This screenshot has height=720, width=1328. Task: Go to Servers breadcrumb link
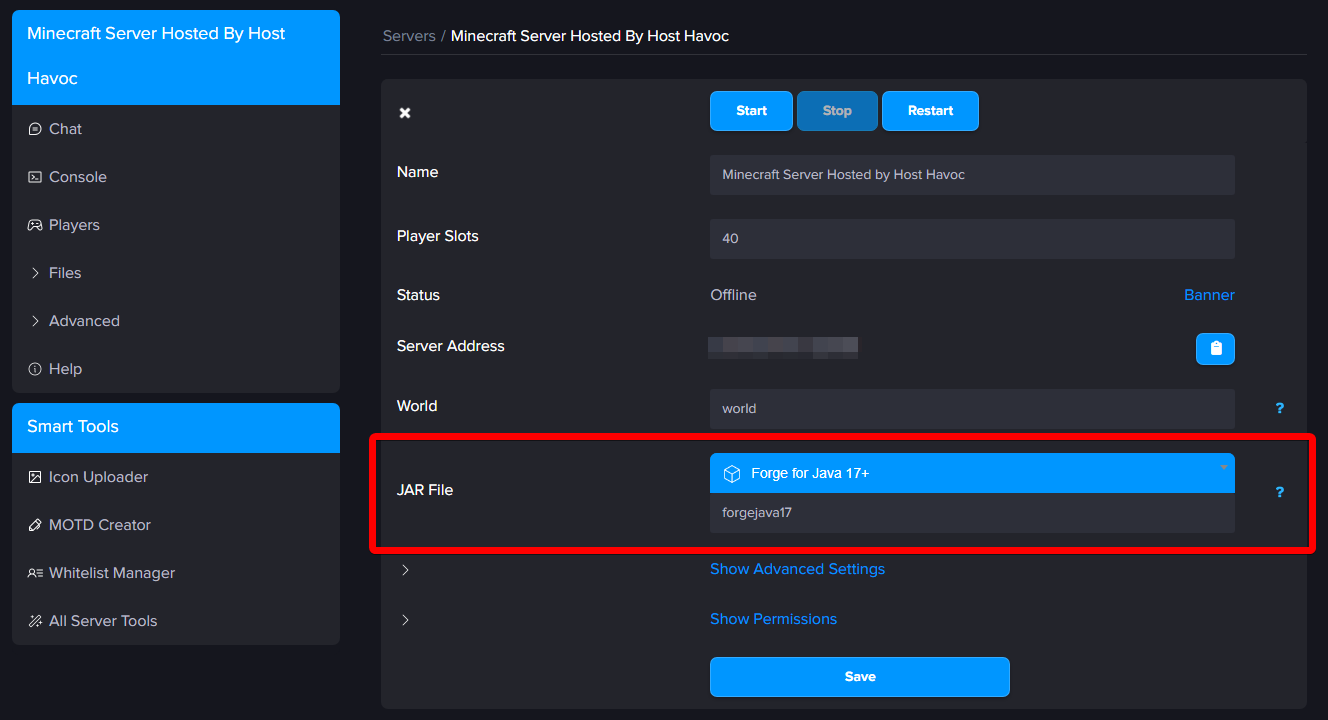pos(409,36)
